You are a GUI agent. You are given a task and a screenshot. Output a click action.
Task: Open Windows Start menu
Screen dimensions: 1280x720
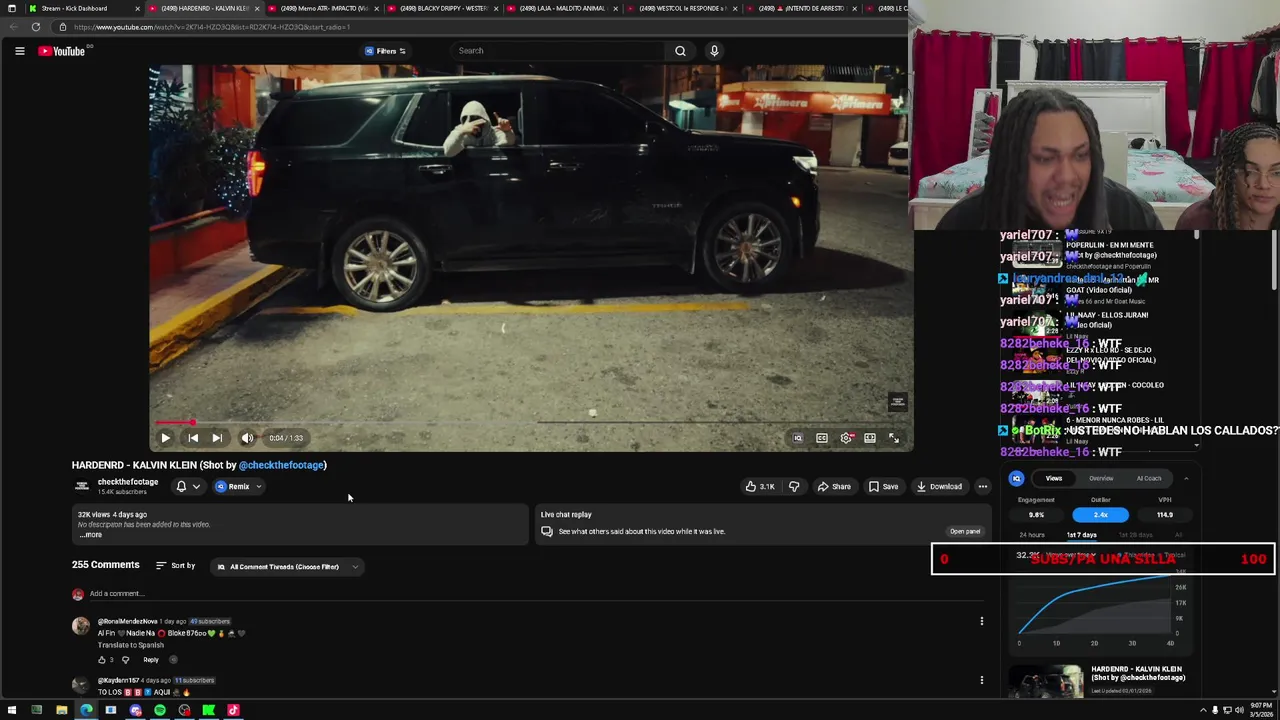[11, 710]
